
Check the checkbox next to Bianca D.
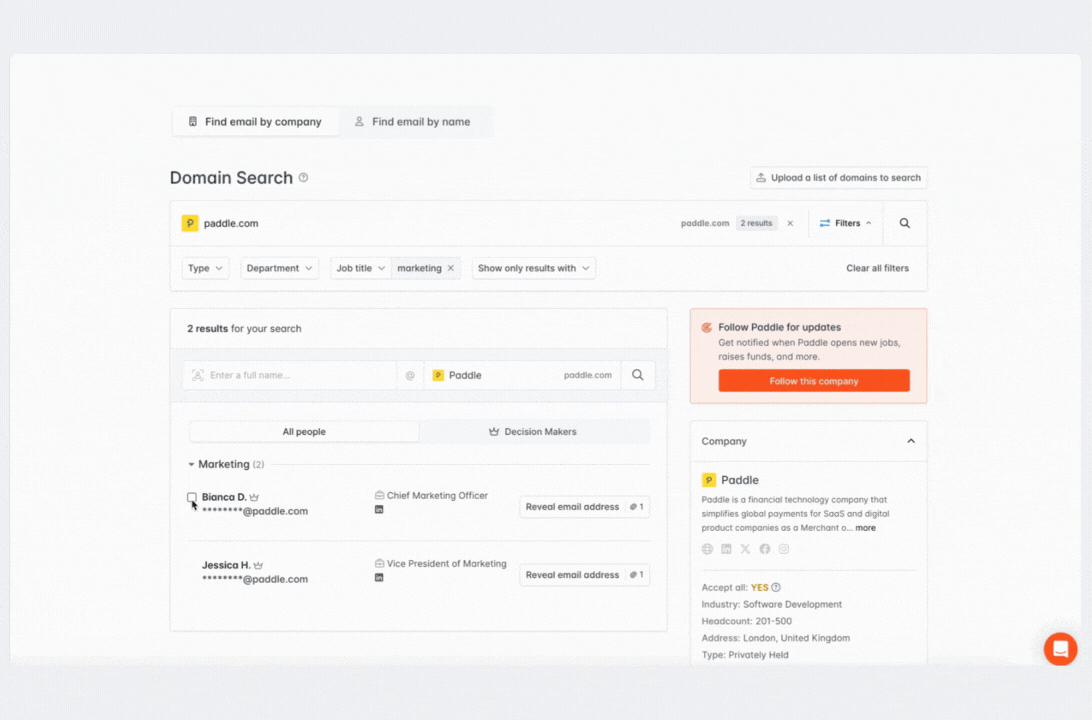tap(192, 497)
